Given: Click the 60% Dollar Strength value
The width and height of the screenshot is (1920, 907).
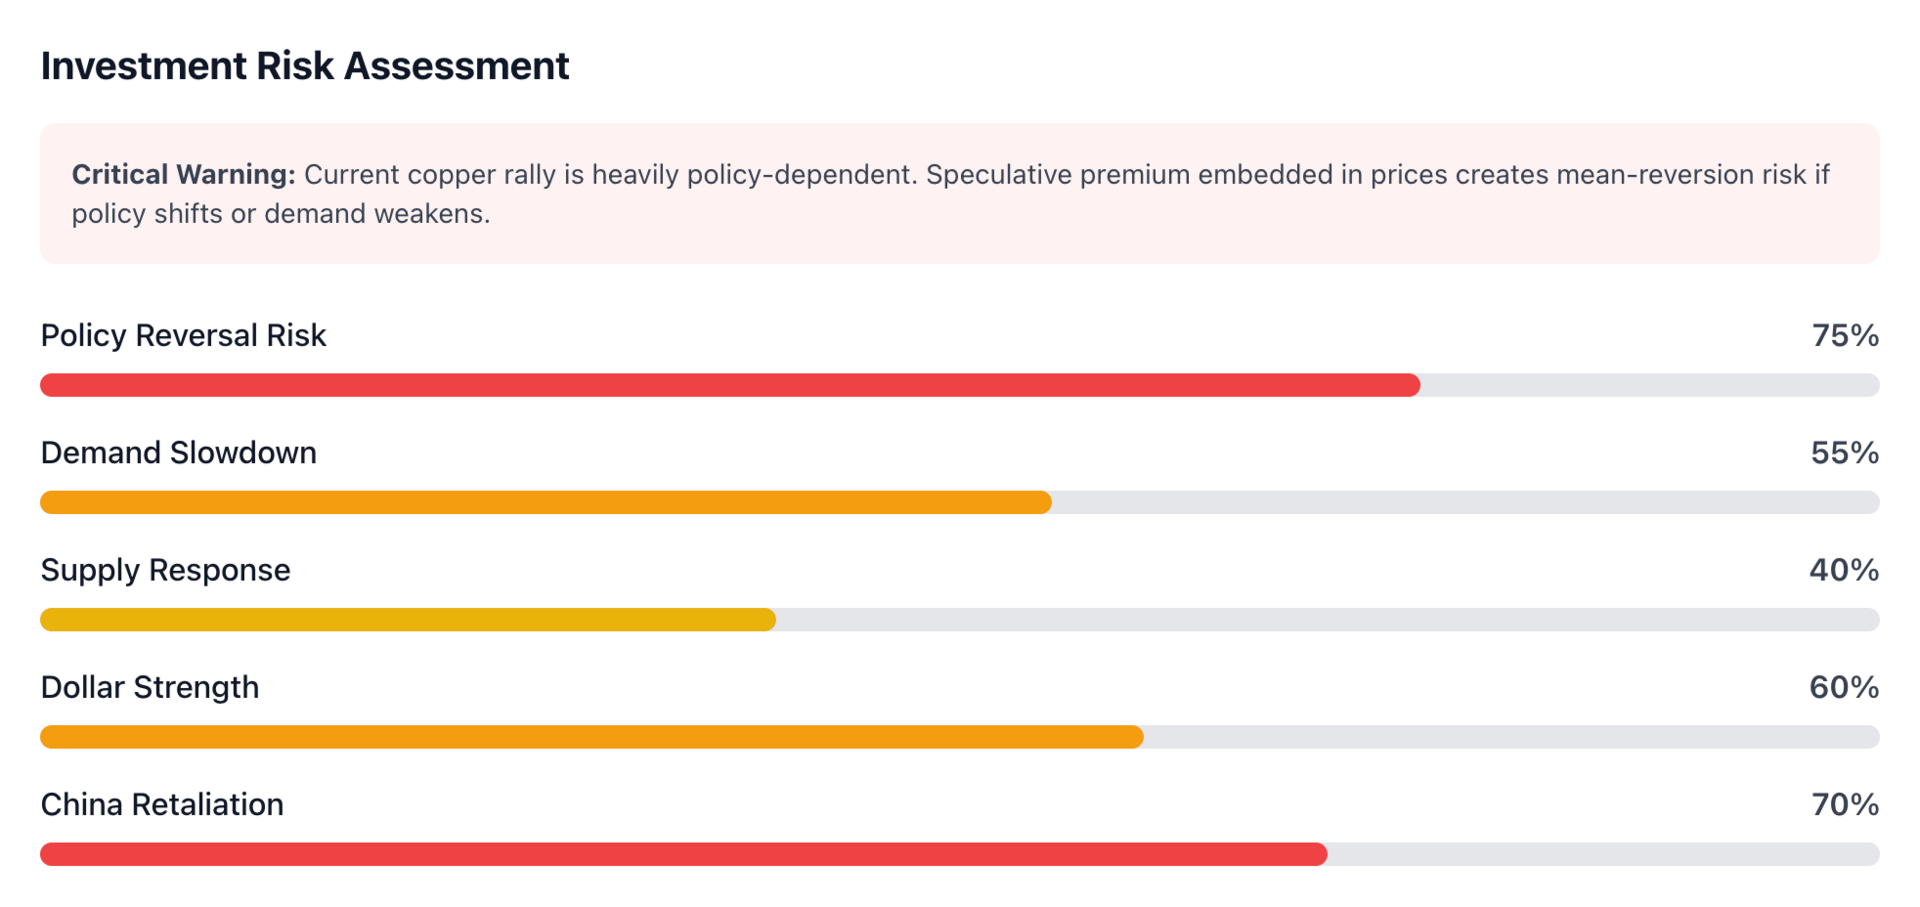Looking at the screenshot, I should click(1843, 687).
